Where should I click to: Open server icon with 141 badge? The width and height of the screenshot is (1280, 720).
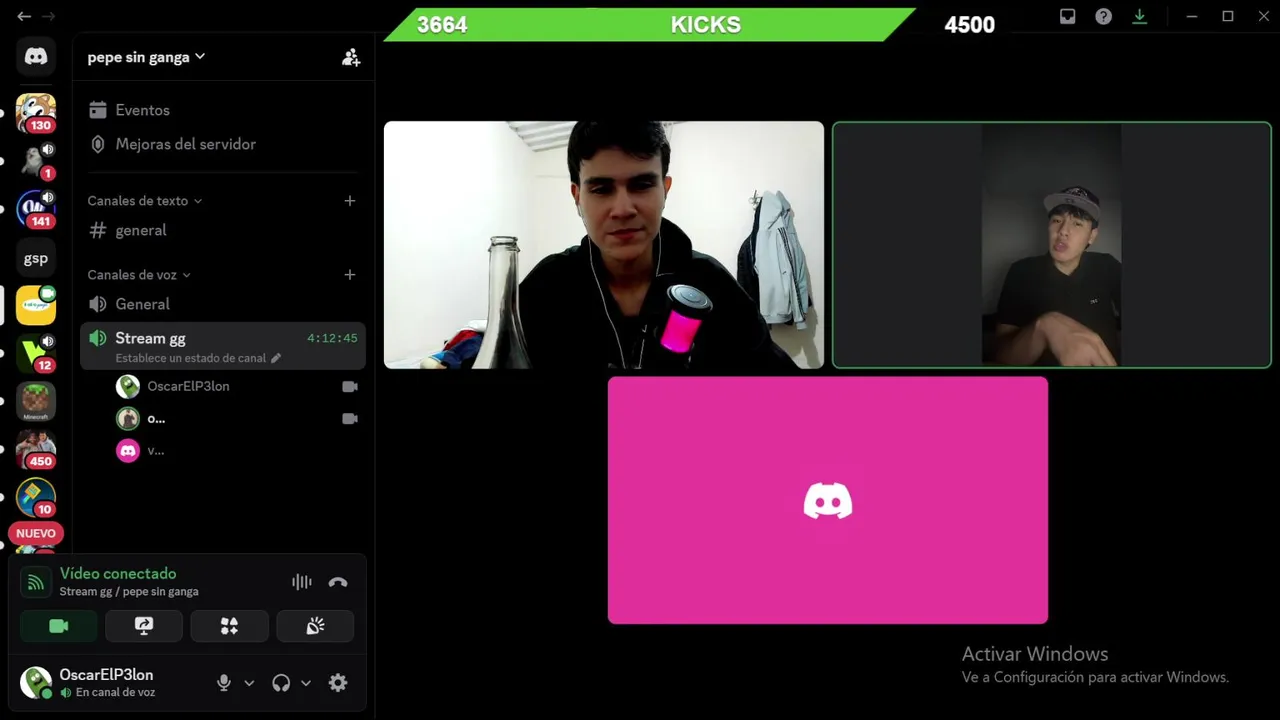tap(36, 209)
